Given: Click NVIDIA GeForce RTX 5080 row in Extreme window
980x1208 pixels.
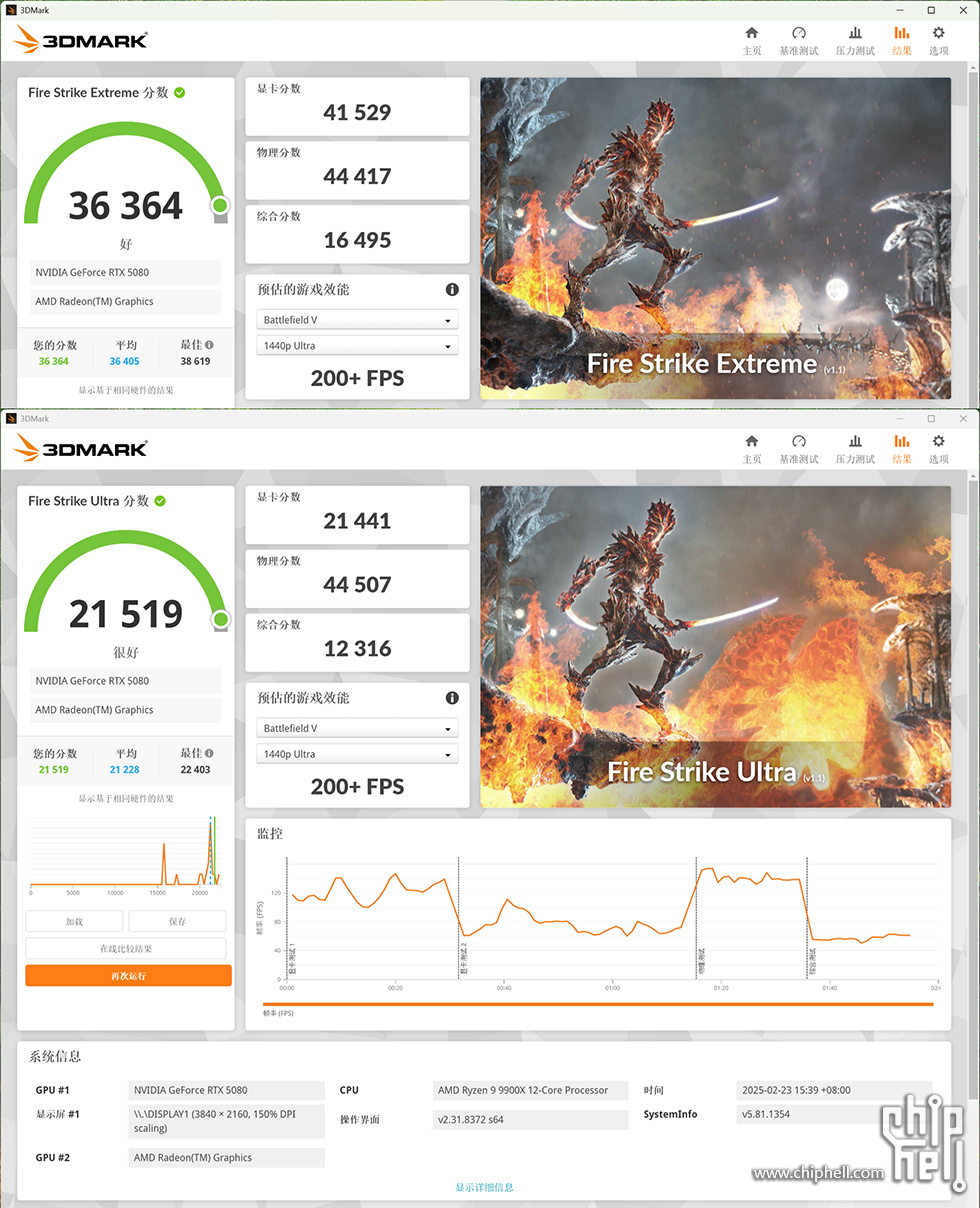Looking at the screenshot, I should pos(126,272).
